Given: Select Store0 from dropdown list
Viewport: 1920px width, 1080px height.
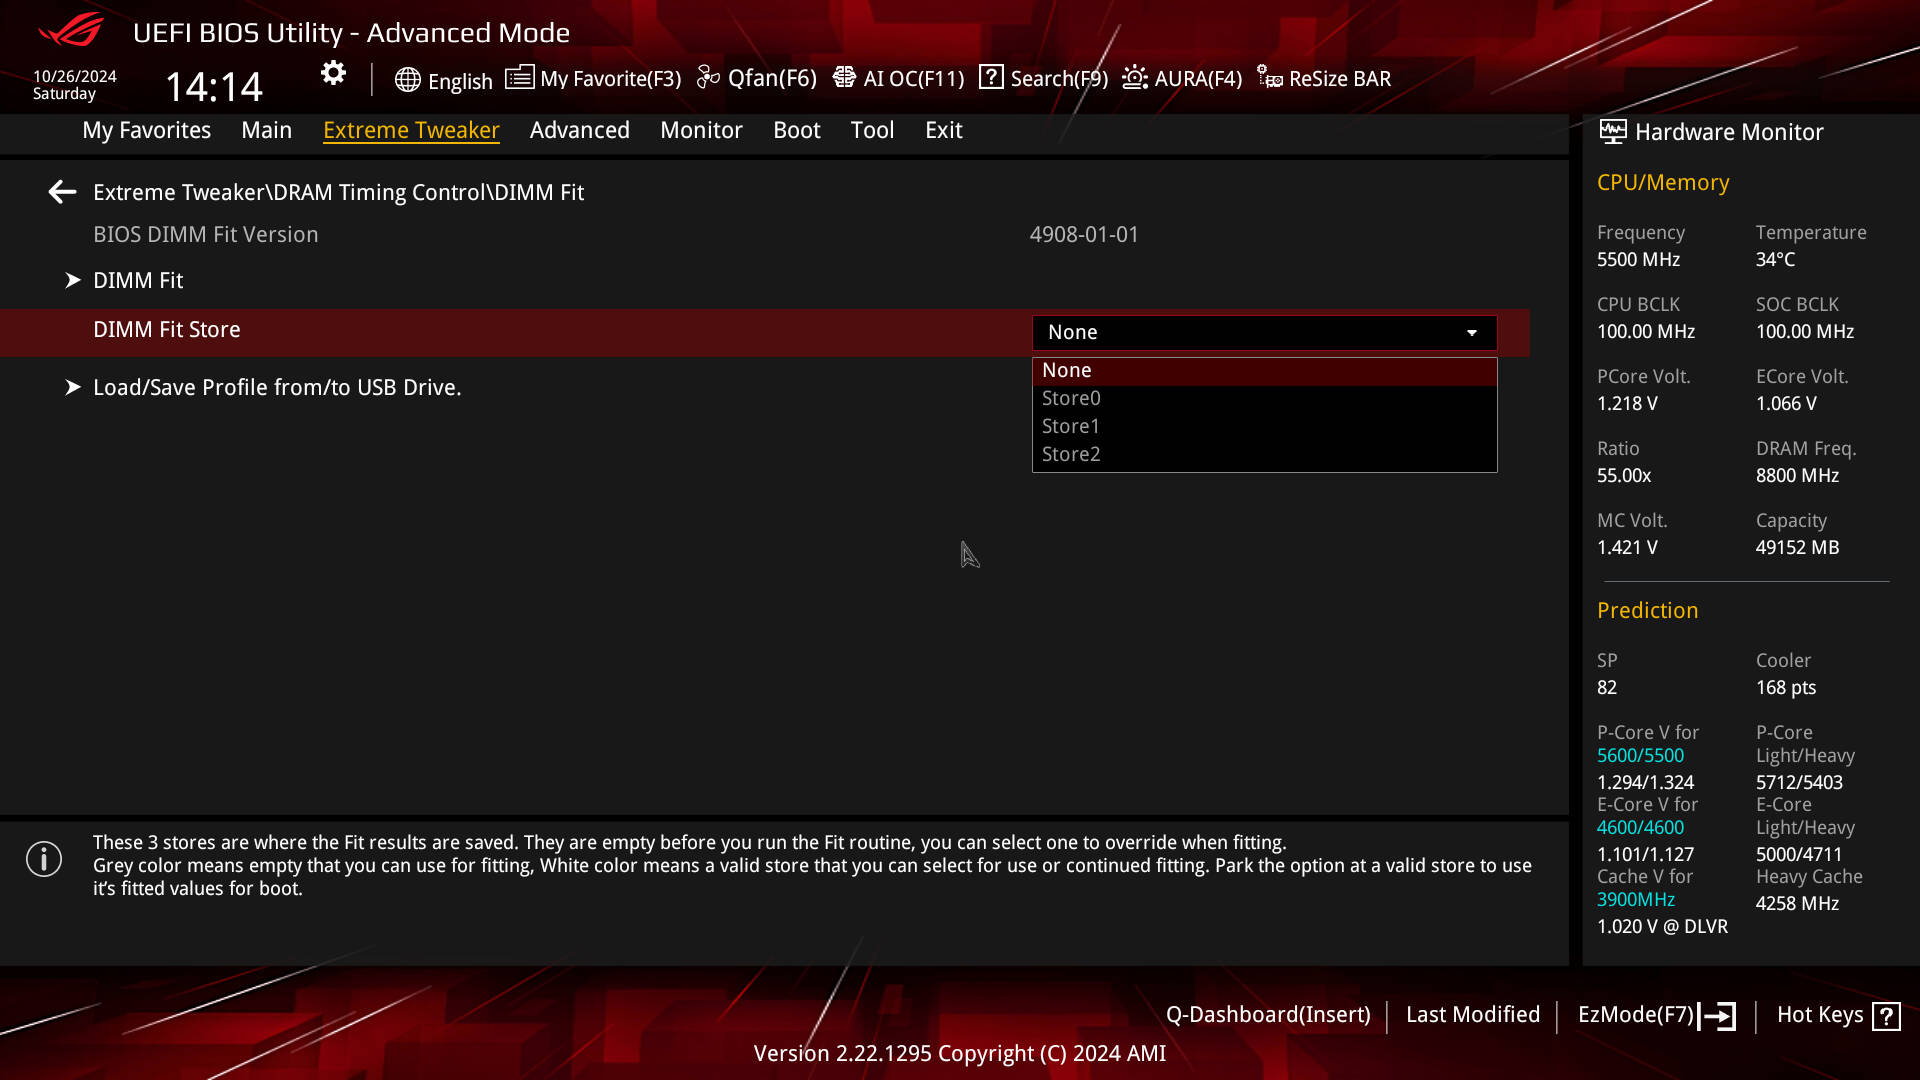Looking at the screenshot, I should [1071, 398].
